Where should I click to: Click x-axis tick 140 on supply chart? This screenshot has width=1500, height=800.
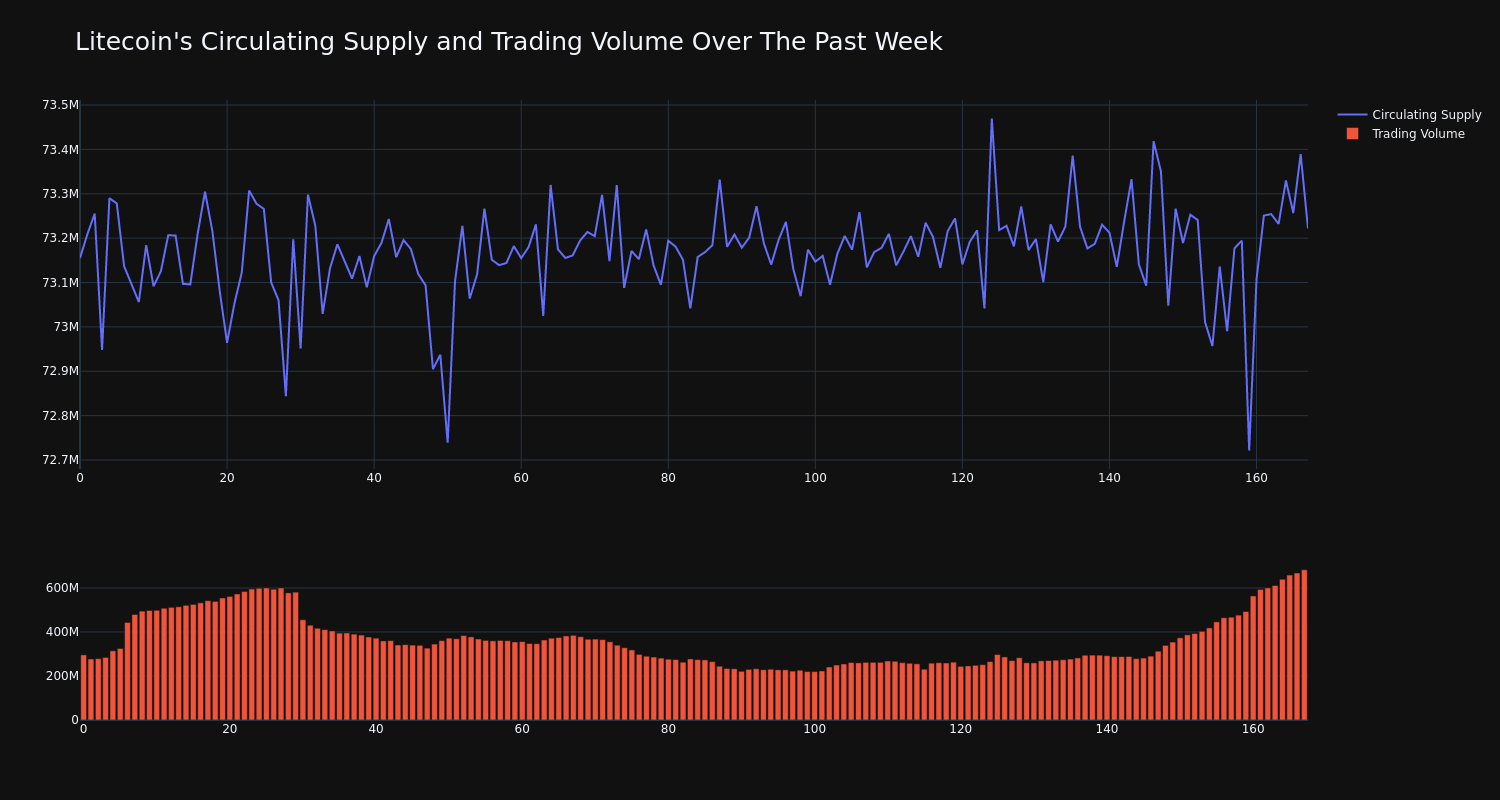click(x=1109, y=478)
